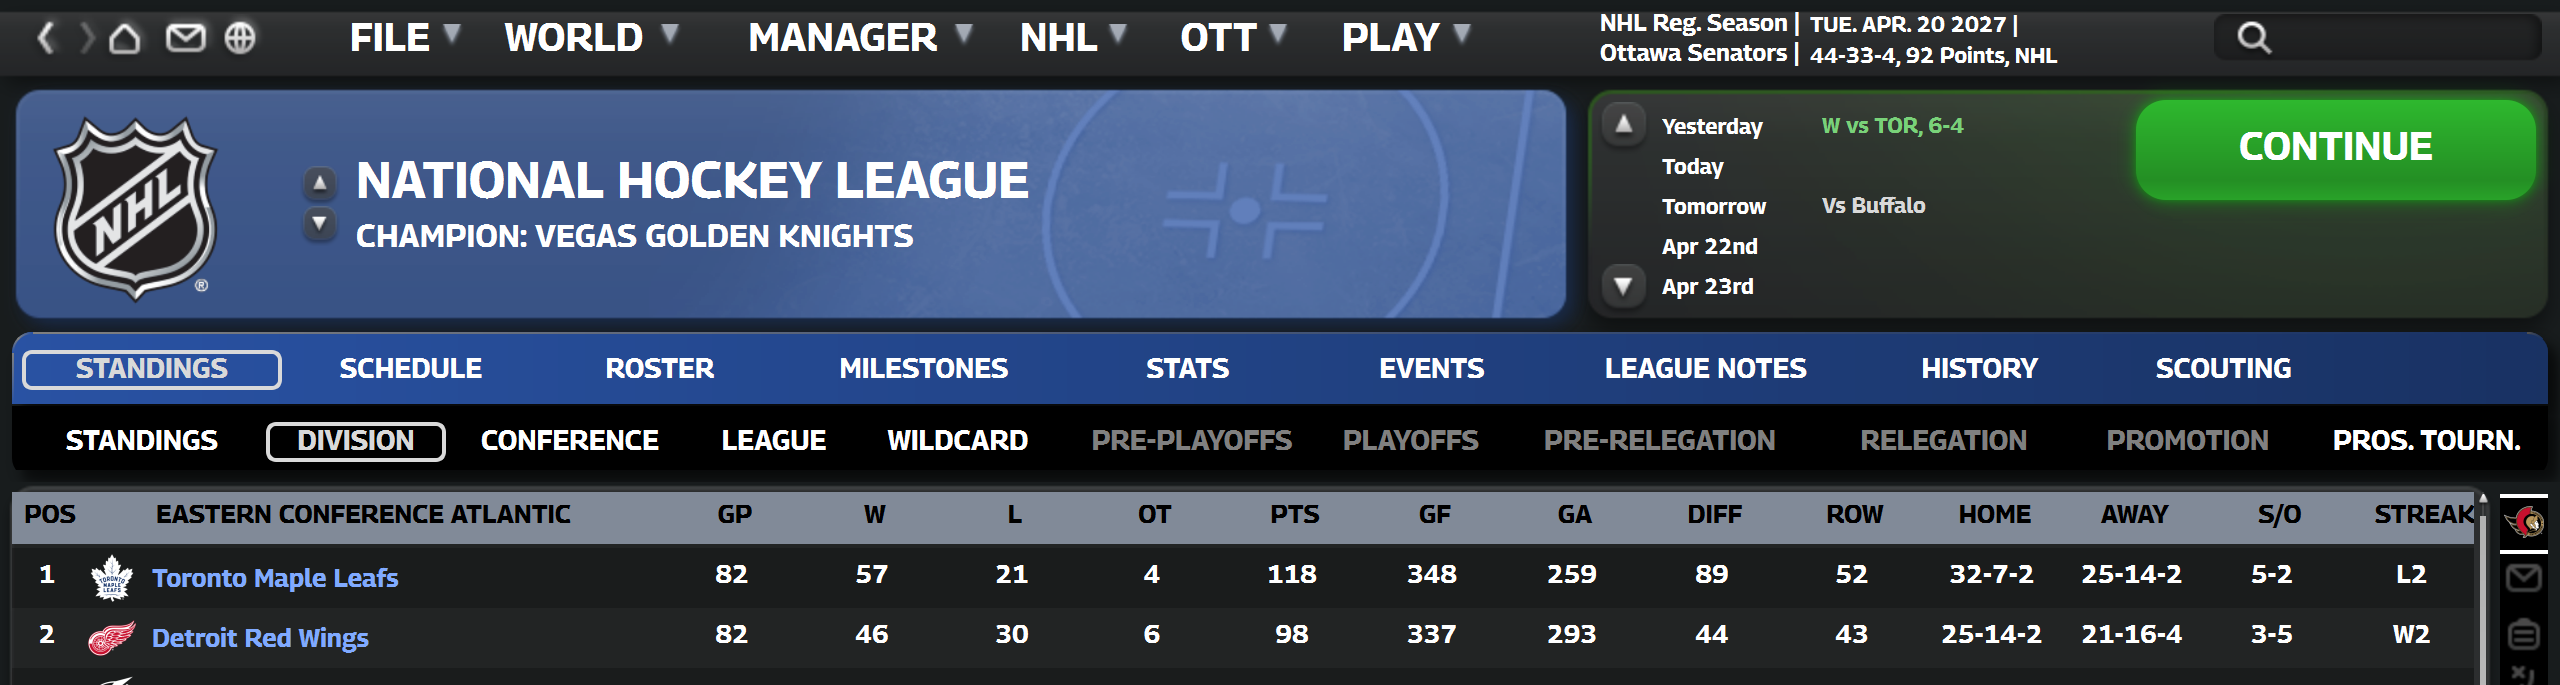Image resolution: width=2560 pixels, height=685 pixels.
Task: Open the Toronto Maple Leafs team link
Action: point(275,578)
